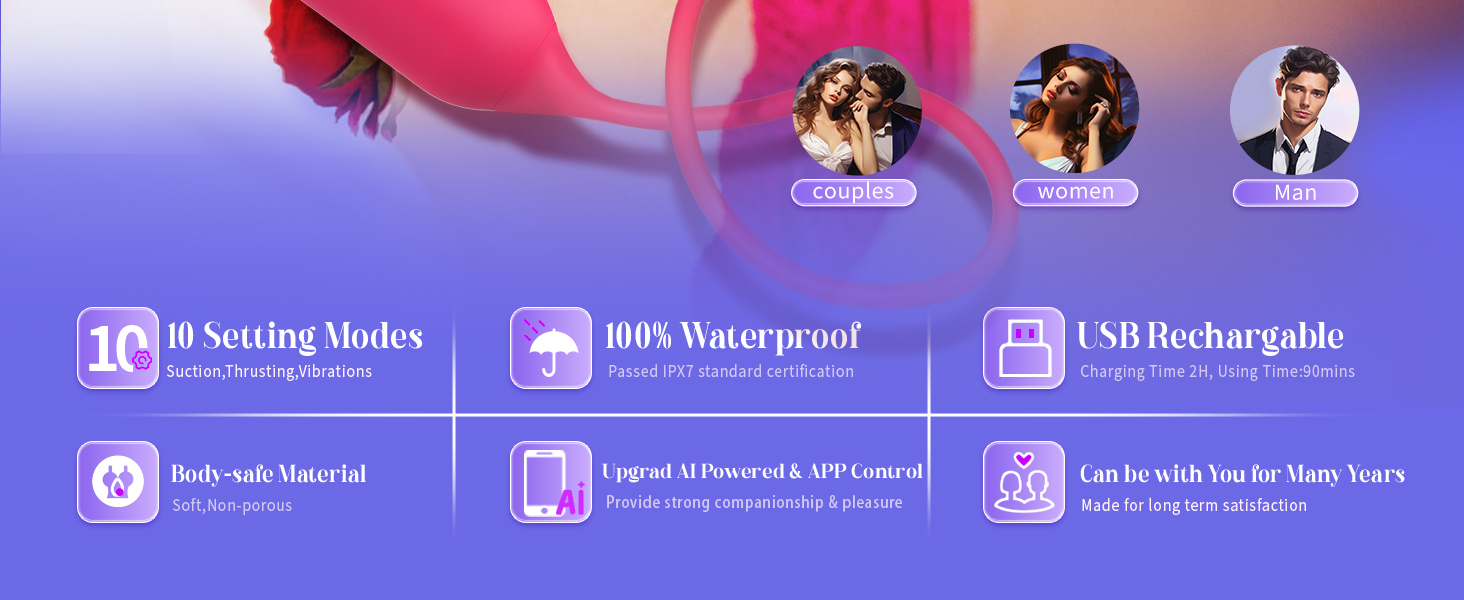
Task: Click the Charging Time 2H description
Action: [x=1218, y=372]
